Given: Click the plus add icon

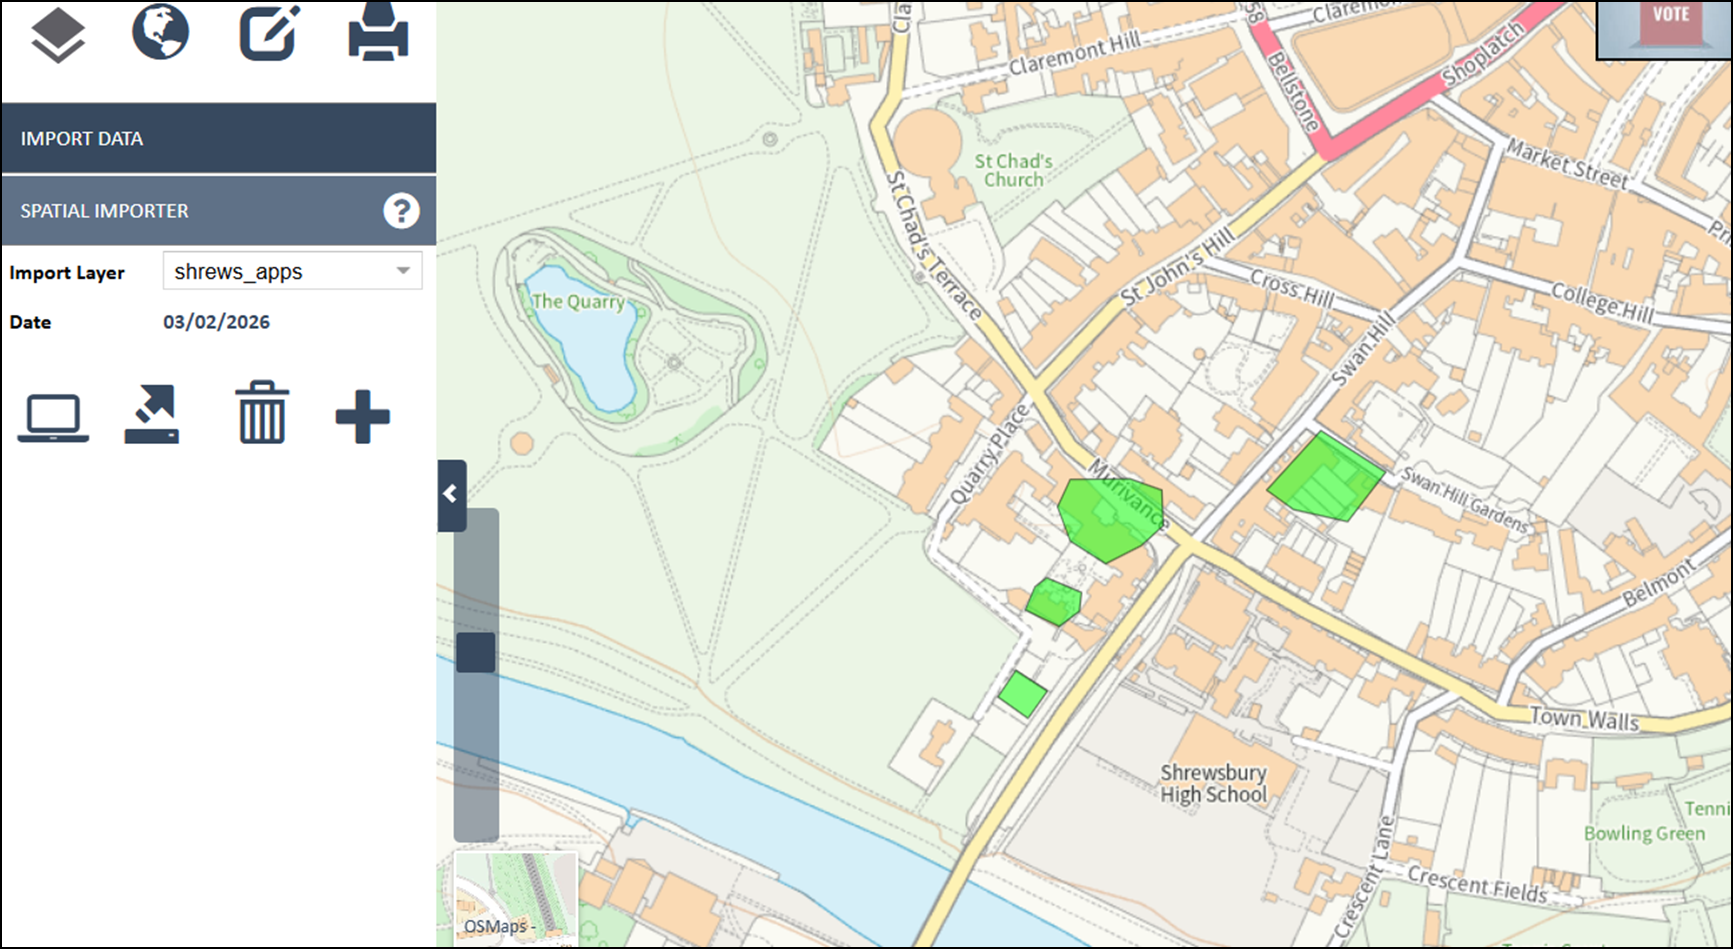Looking at the screenshot, I should point(362,416).
